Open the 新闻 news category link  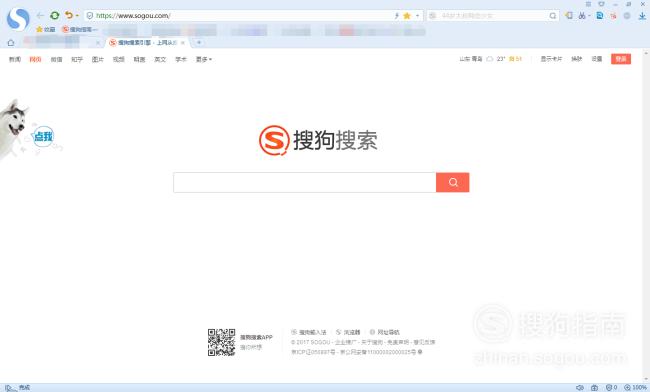(x=15, y=59)
